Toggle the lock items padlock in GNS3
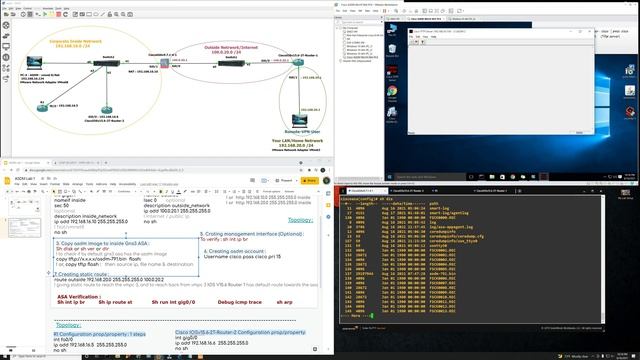The height and width of the screenshot is (360, 640). coord(110,14)
